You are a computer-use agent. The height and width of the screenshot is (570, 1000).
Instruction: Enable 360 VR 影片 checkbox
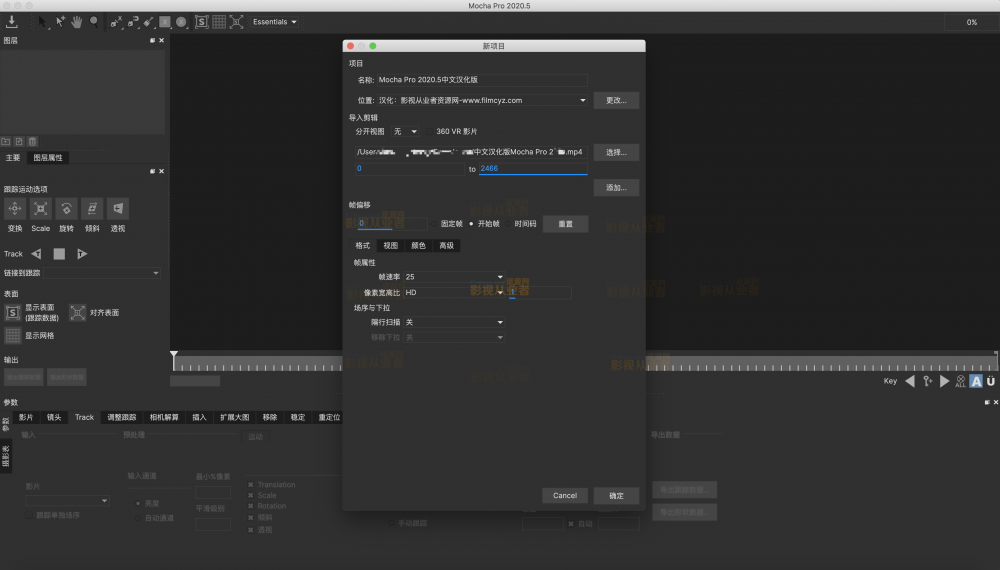coord(429,131)
